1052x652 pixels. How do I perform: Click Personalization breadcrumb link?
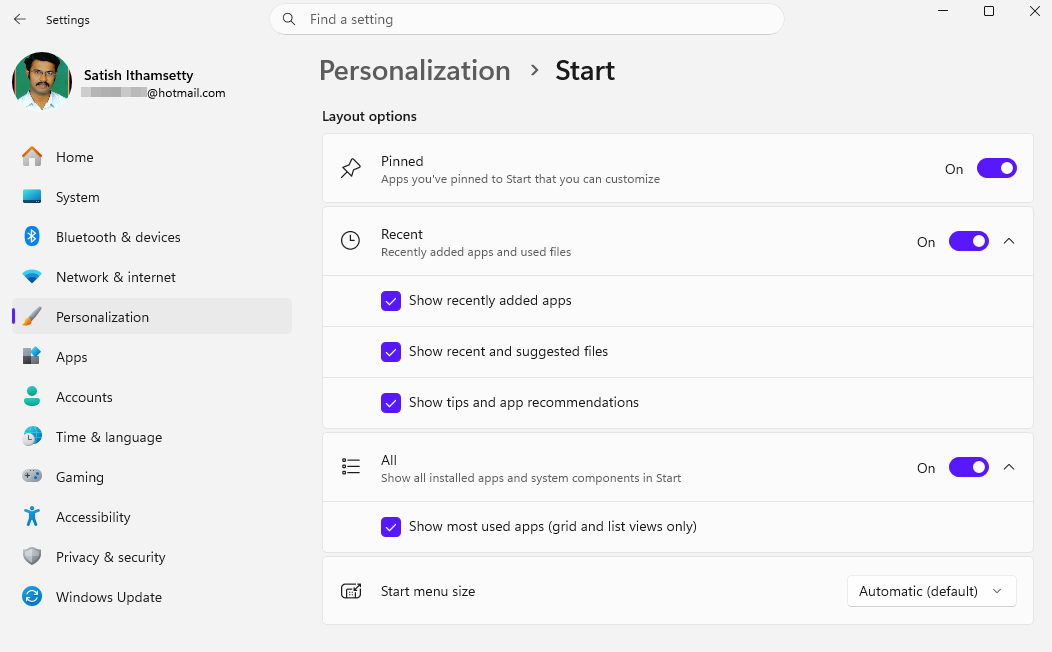pos(415,70)
